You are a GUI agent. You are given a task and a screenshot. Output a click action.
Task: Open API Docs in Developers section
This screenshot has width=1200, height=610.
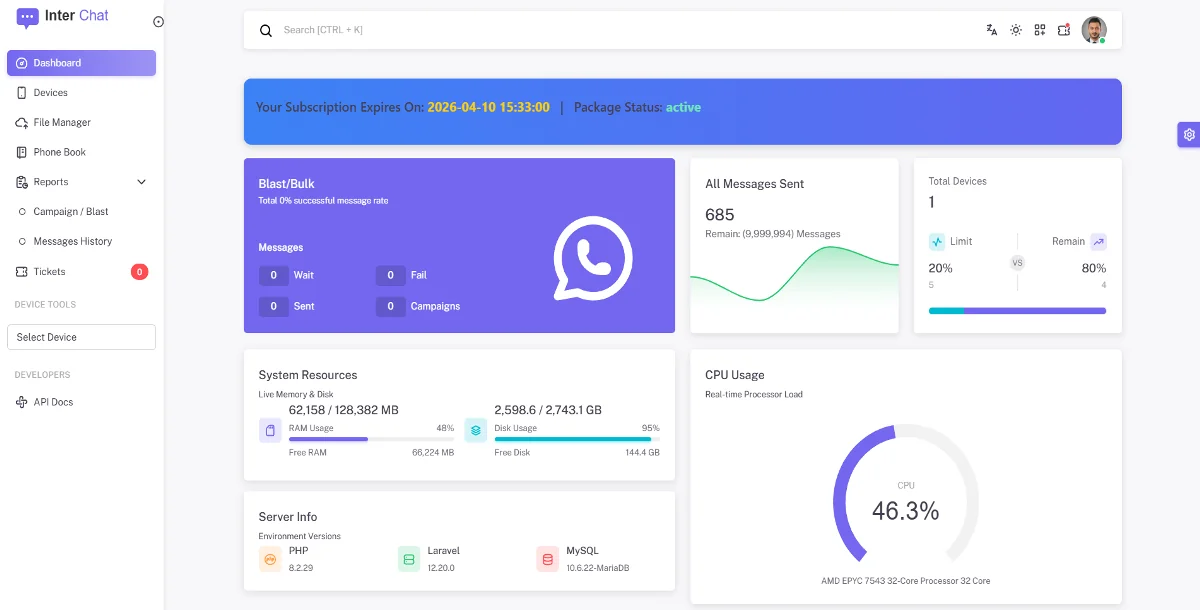[53, 402]
